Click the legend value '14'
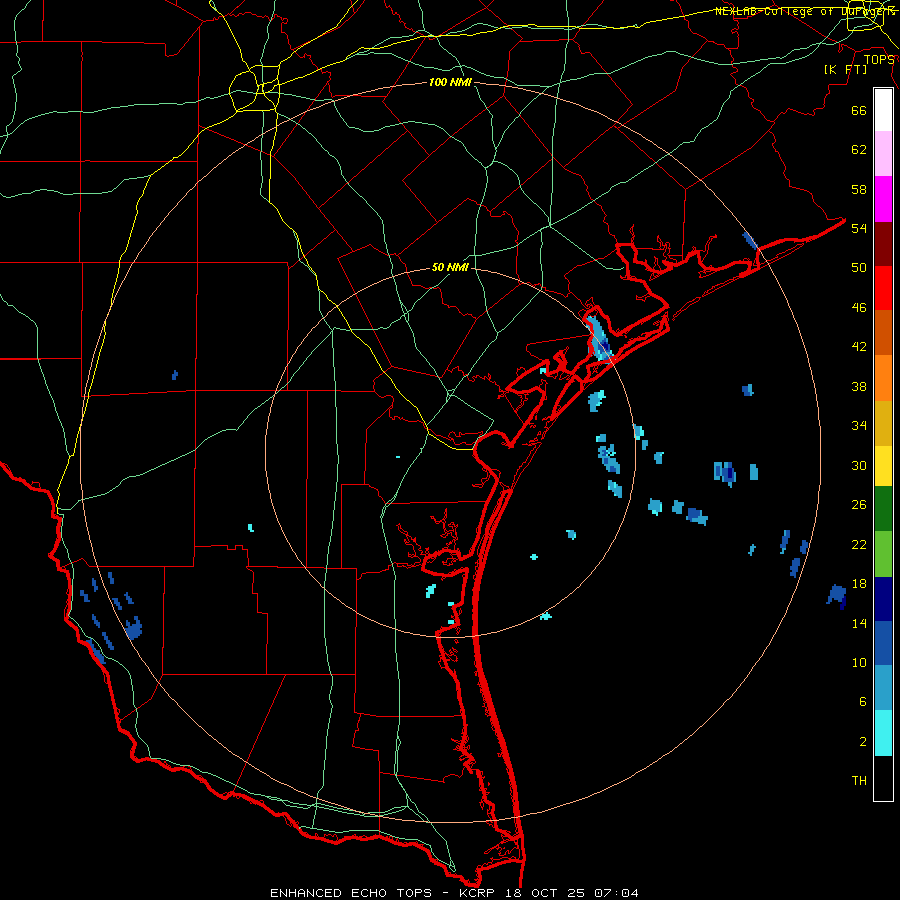 (x=859, y=623)
